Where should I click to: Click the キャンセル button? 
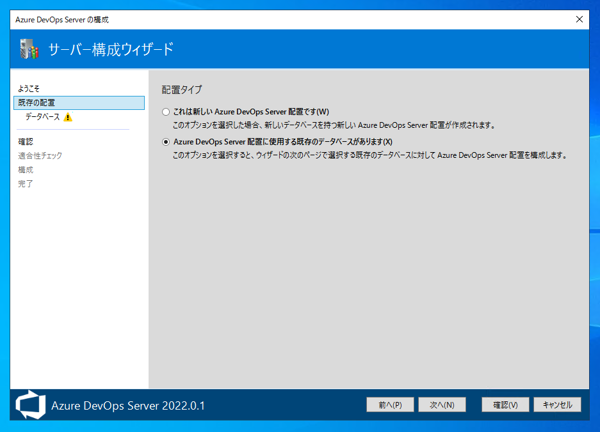558,404
